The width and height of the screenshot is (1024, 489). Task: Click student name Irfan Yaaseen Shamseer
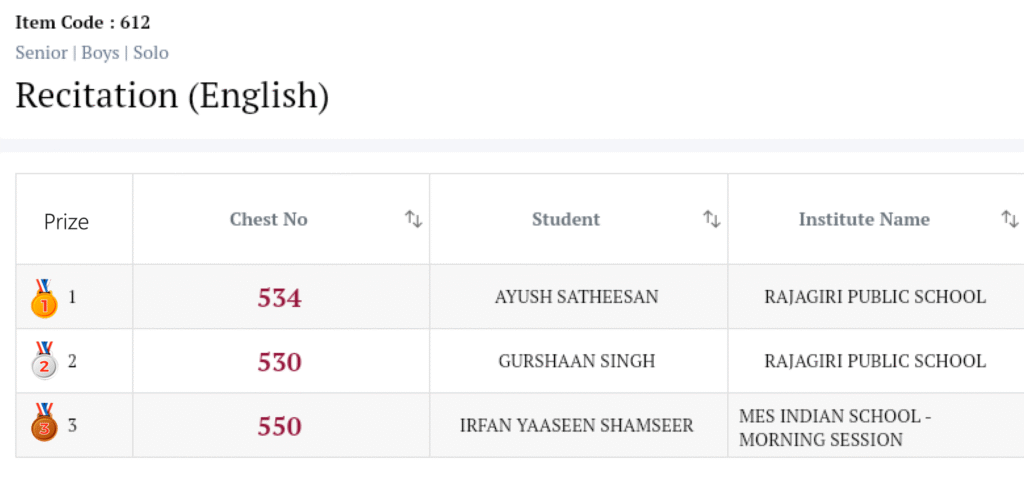tap(576, 425)
